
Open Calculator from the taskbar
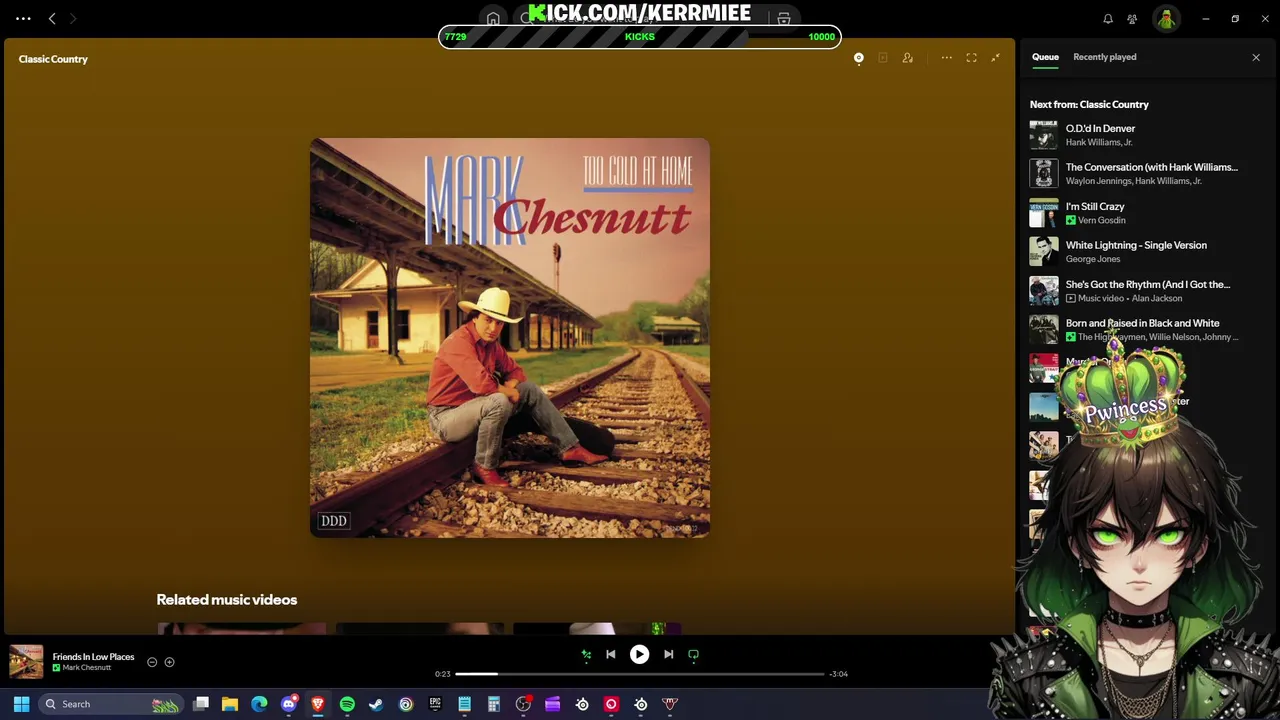click(494, 704)
